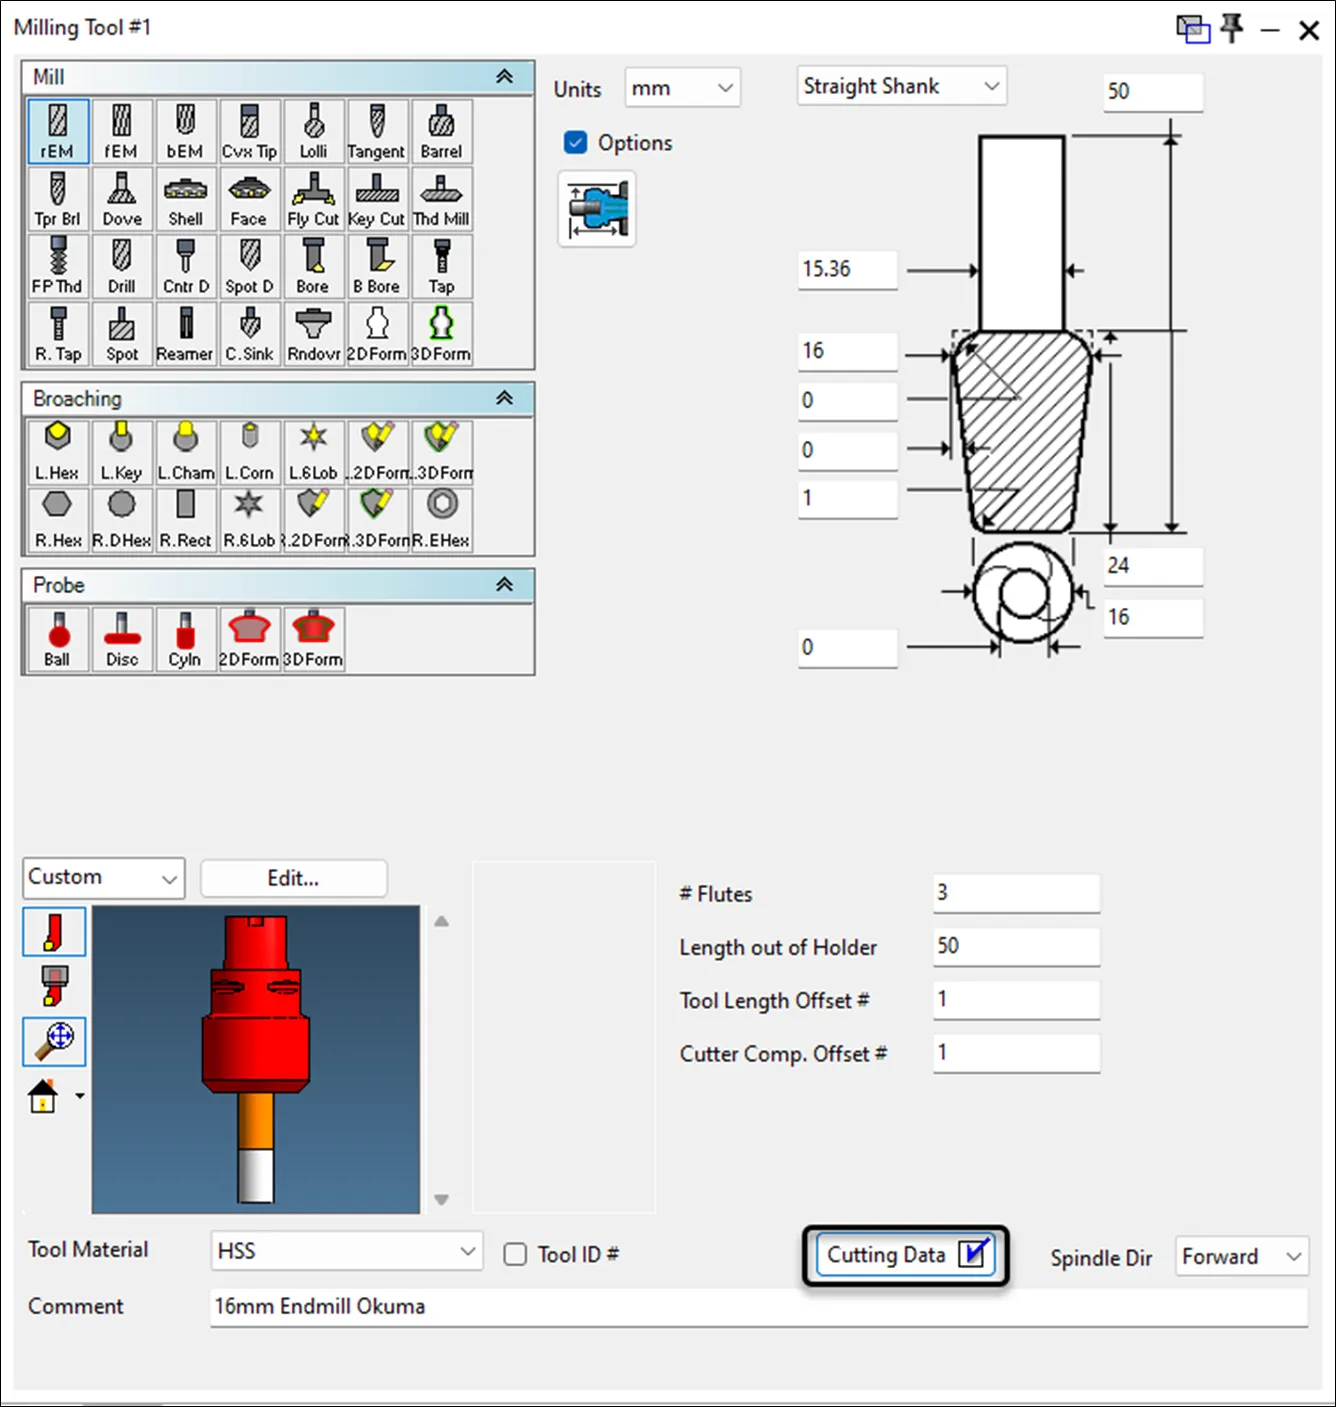Screen dimensions: 1336x1407
Task: Open the Spindle Dir Forward dropdown
Action: (x=1242, y=1256)
